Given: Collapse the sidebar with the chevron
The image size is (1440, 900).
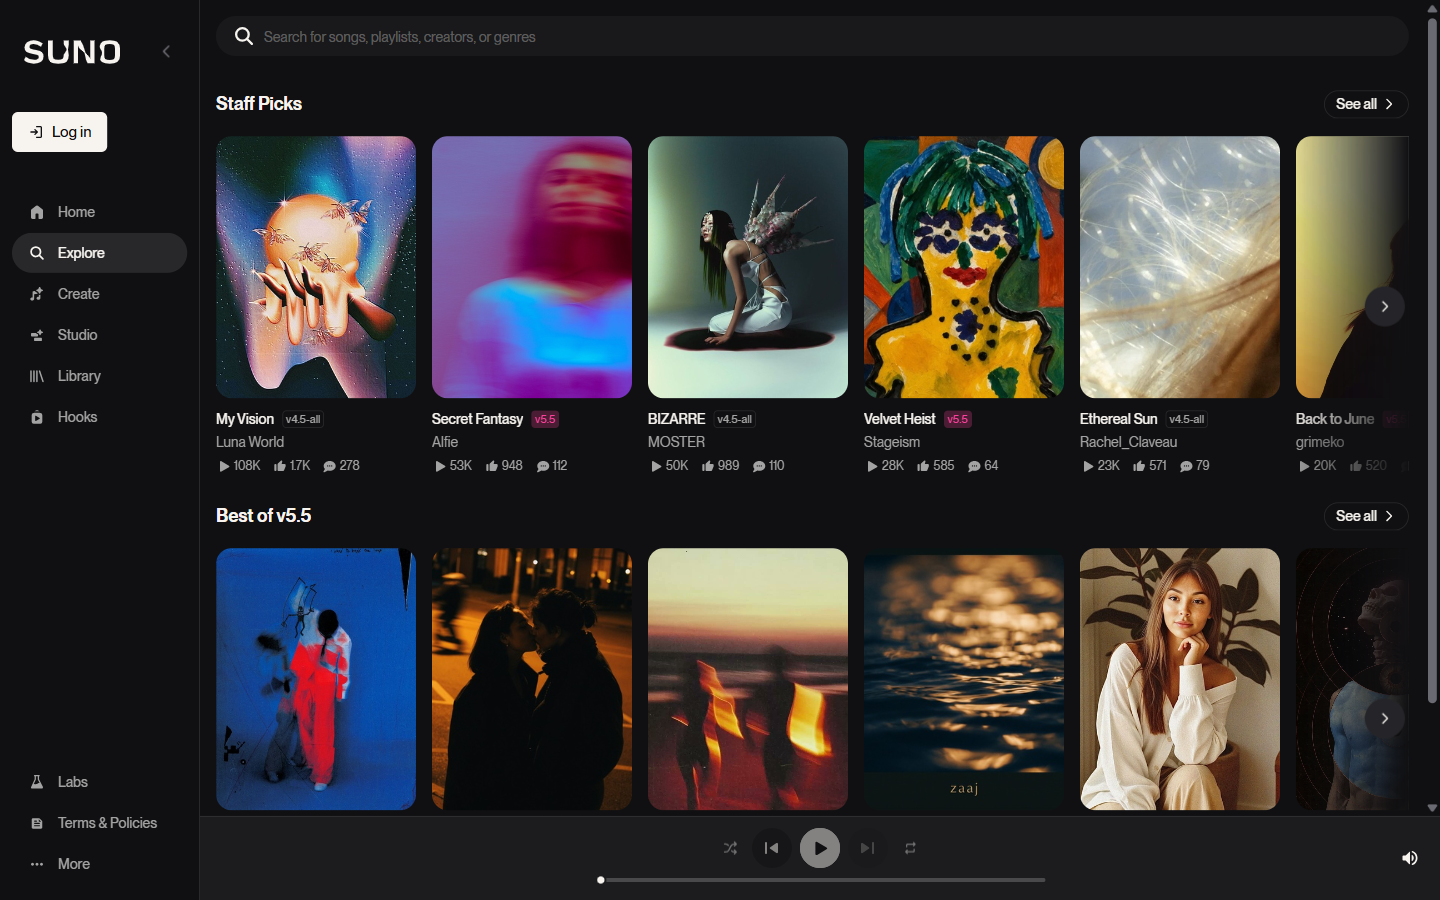Looking at the screenshot, I should coord(166,52).
